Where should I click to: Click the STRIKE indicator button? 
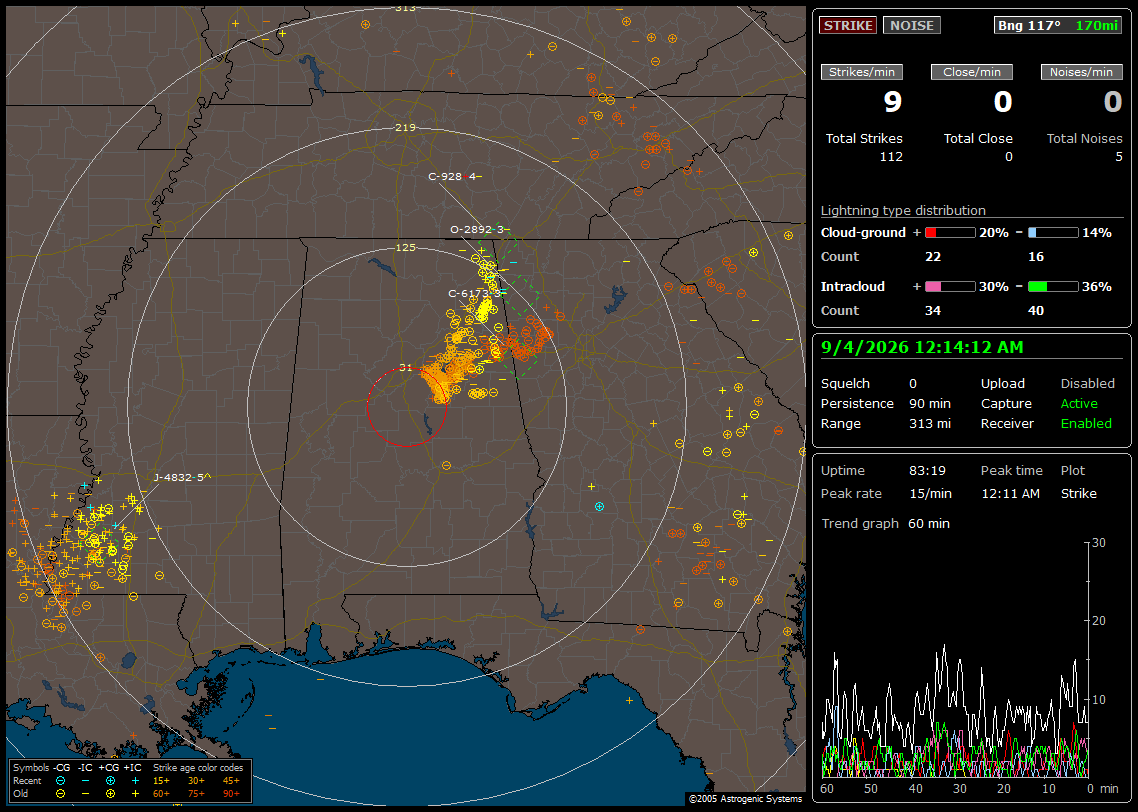click(848, 25)
